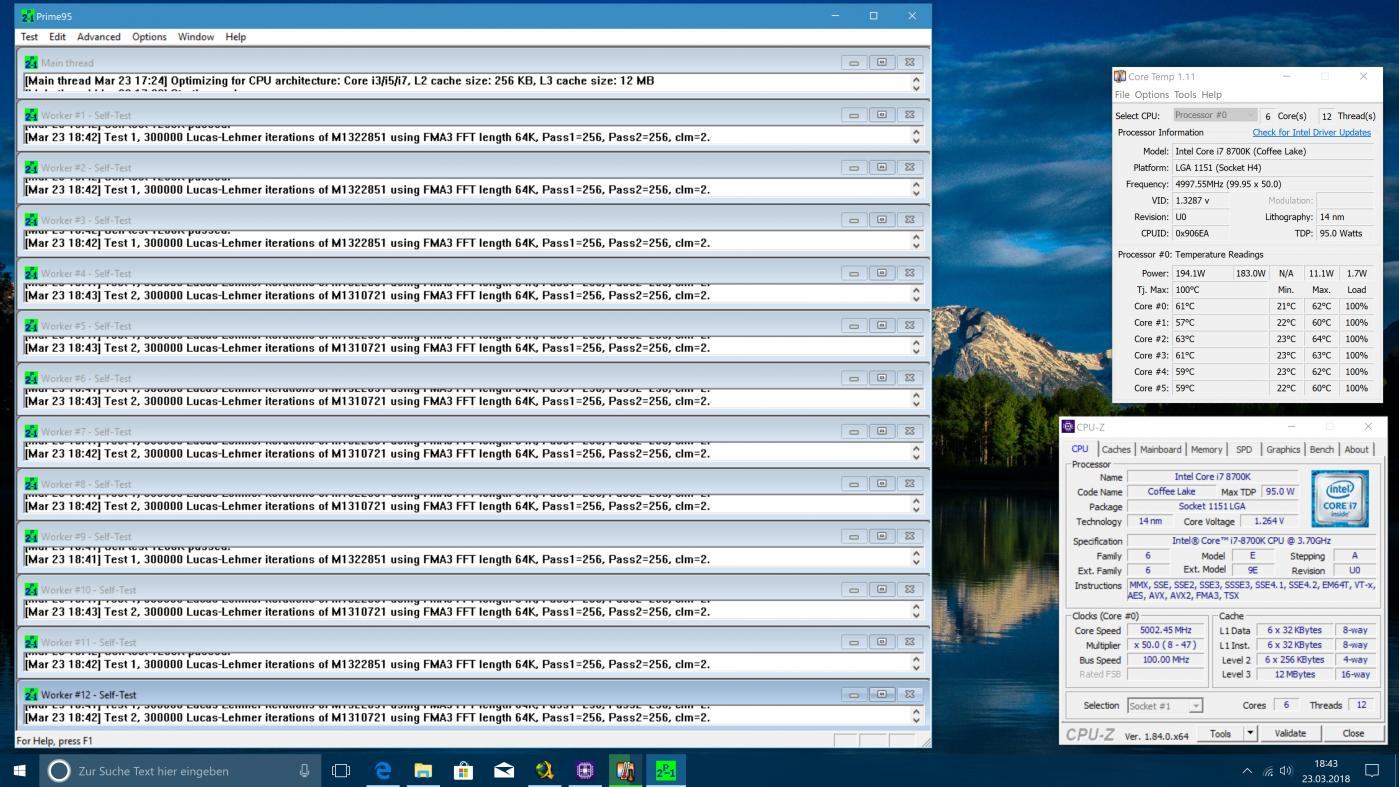
Task: Click the Worker #1 window's title icon
Action: [x=31, y=115]
